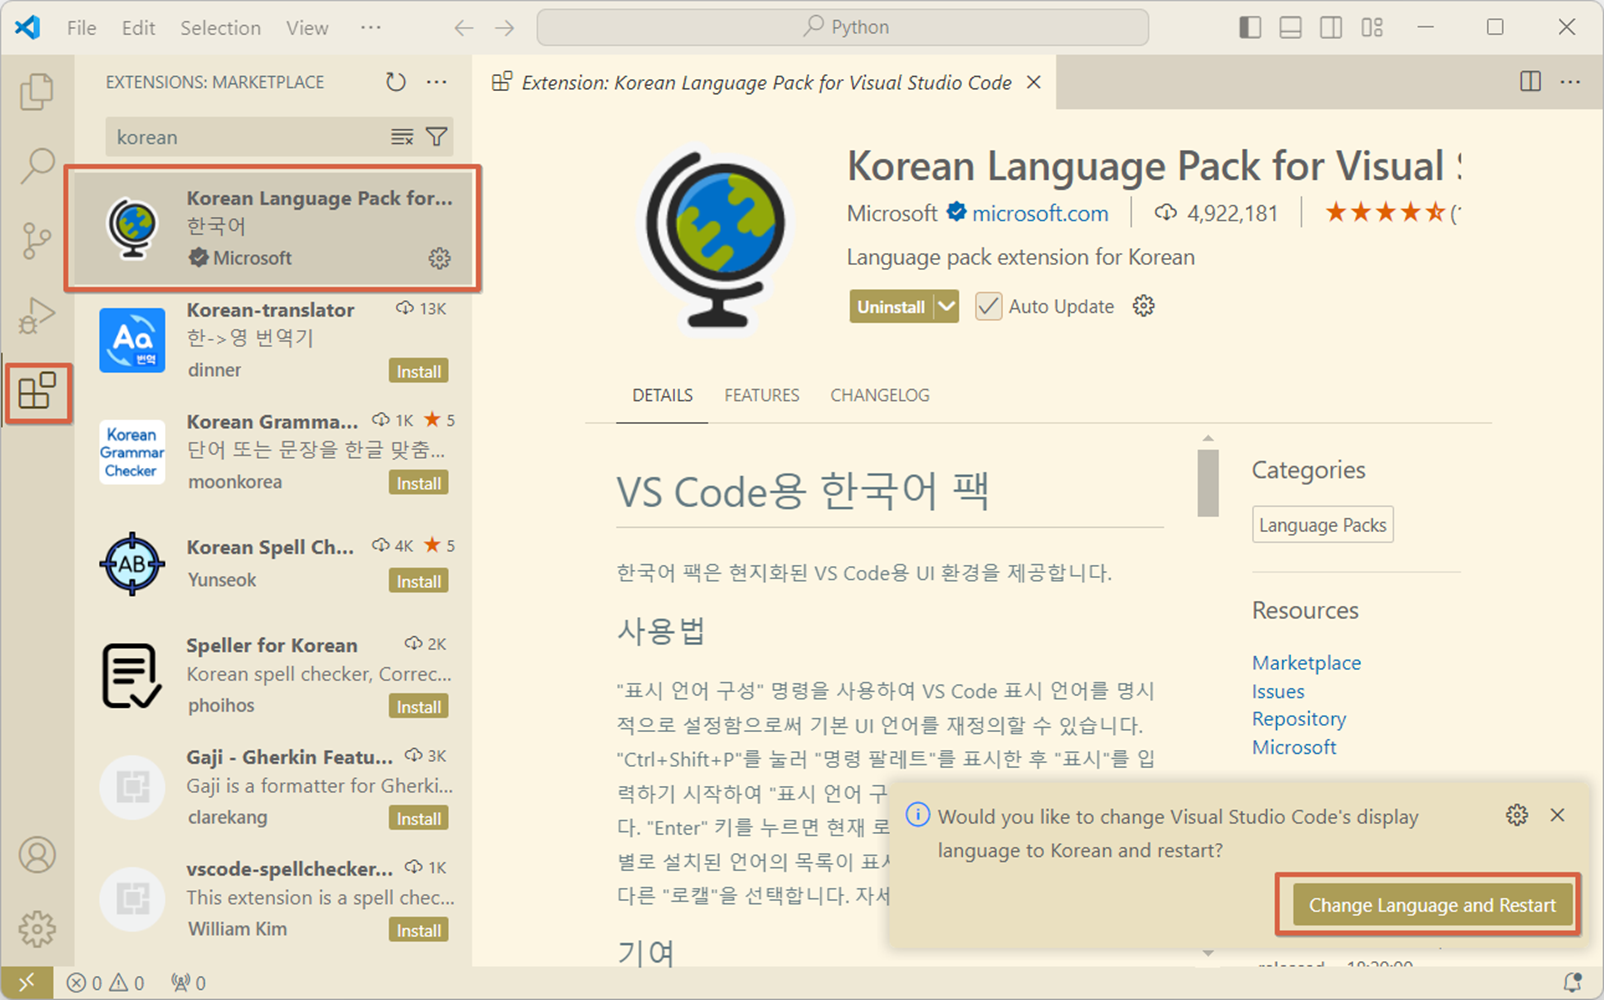Open the Issues resource link
The image size is (1604, 1000).
point(1278,691)
